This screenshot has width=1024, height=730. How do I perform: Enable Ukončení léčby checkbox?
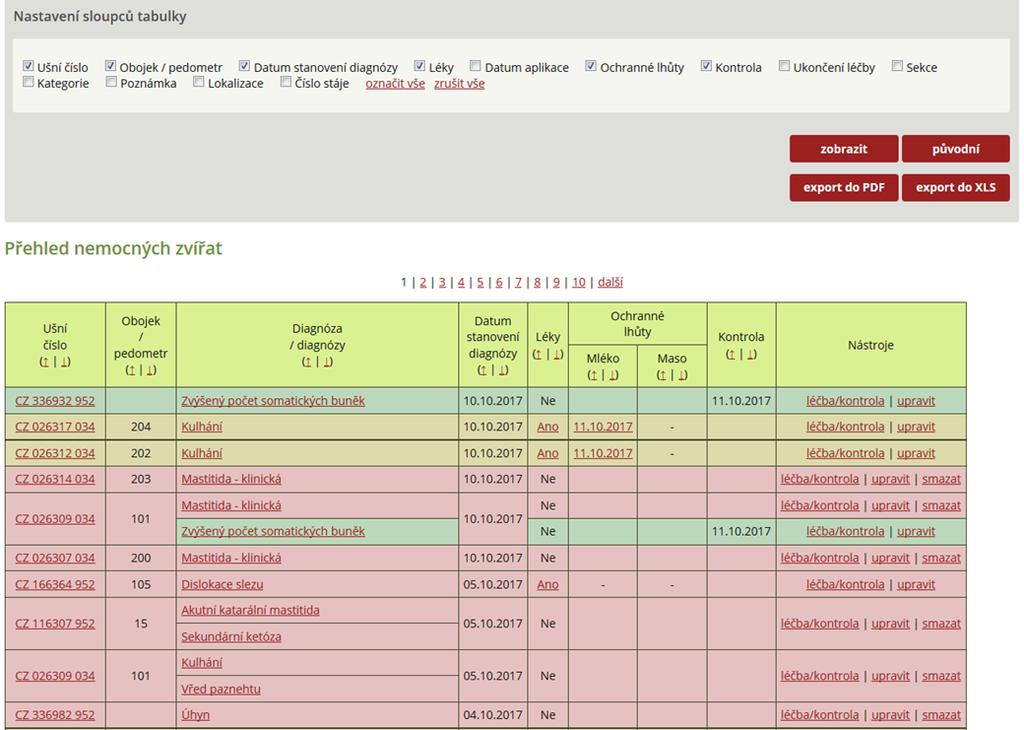coord(784,66)
